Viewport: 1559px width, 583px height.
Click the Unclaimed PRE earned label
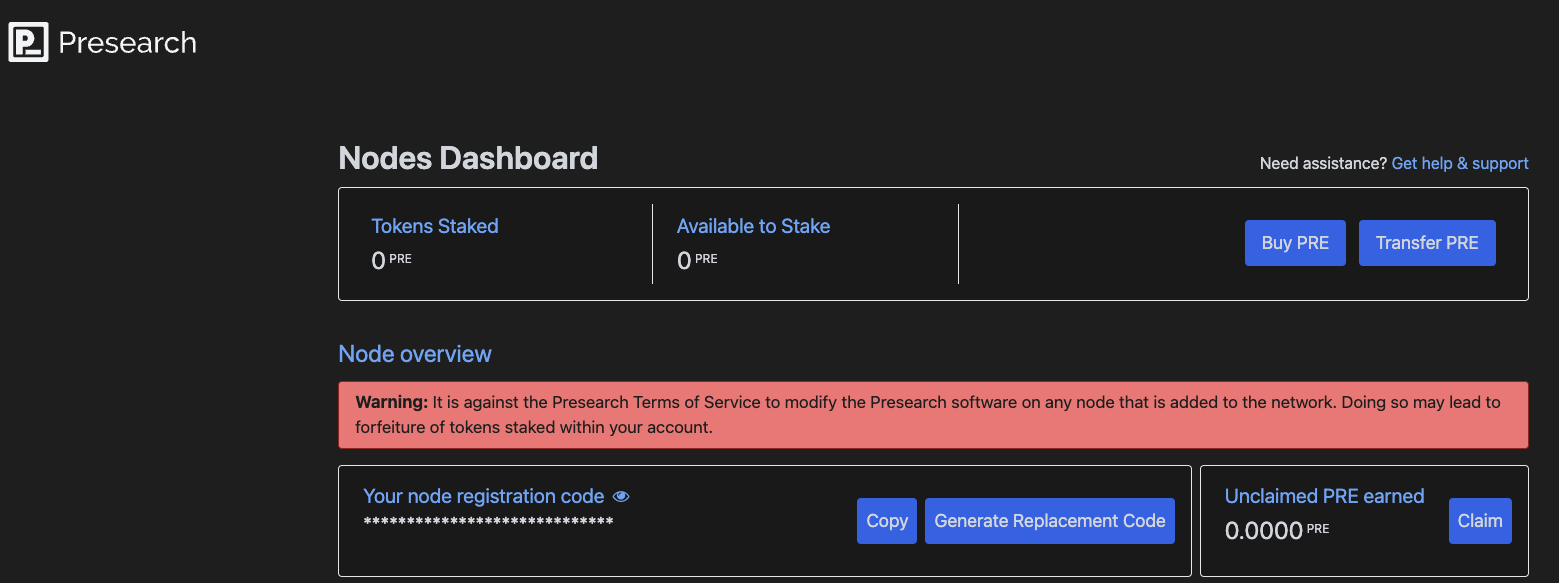click(x=1324, y=496)
